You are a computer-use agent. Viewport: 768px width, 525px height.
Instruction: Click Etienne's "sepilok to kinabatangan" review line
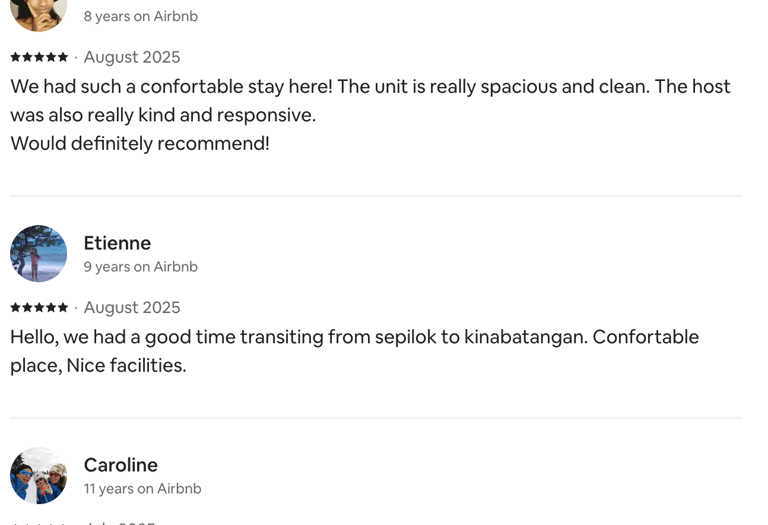coord(354,336)
